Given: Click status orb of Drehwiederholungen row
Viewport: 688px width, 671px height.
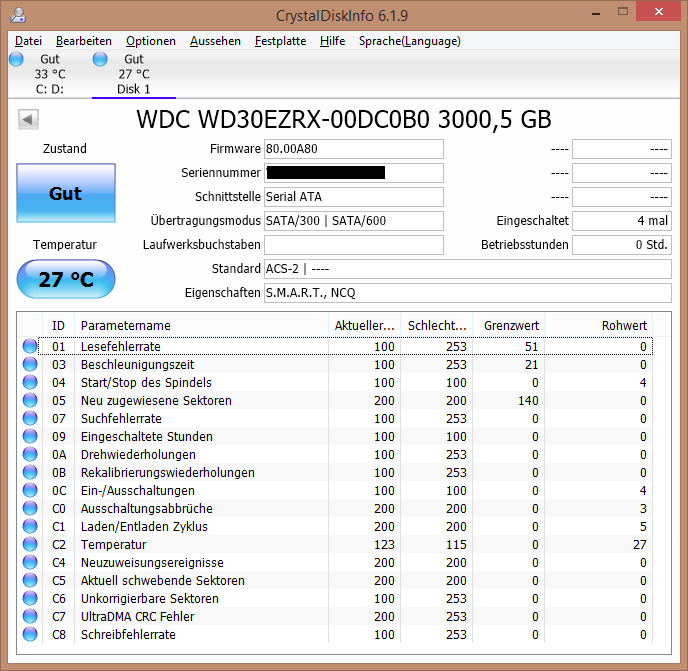Looking at the screenshot, I should [30, 454].
